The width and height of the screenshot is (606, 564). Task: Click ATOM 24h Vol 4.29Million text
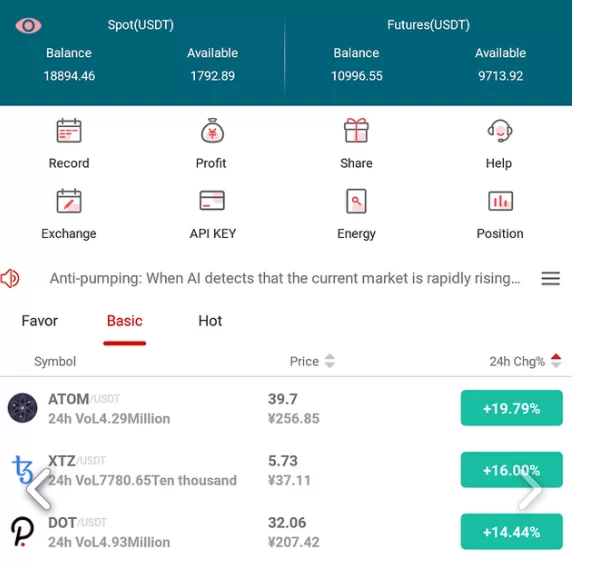(x=109, y=419)
